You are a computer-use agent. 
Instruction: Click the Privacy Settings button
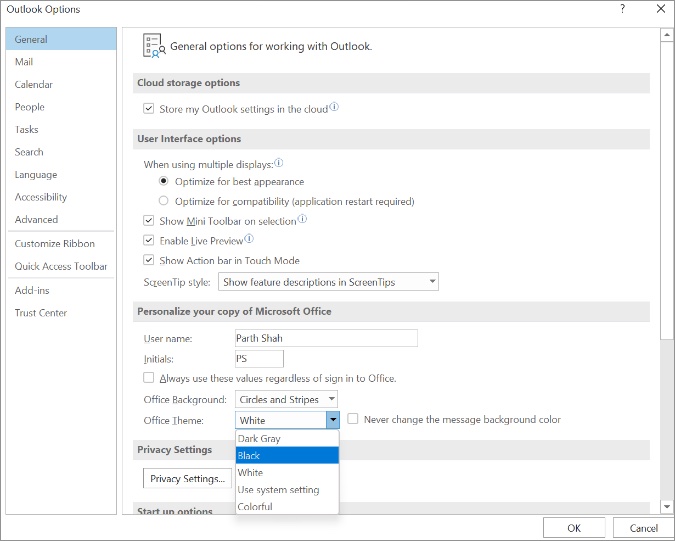point(187,479)
